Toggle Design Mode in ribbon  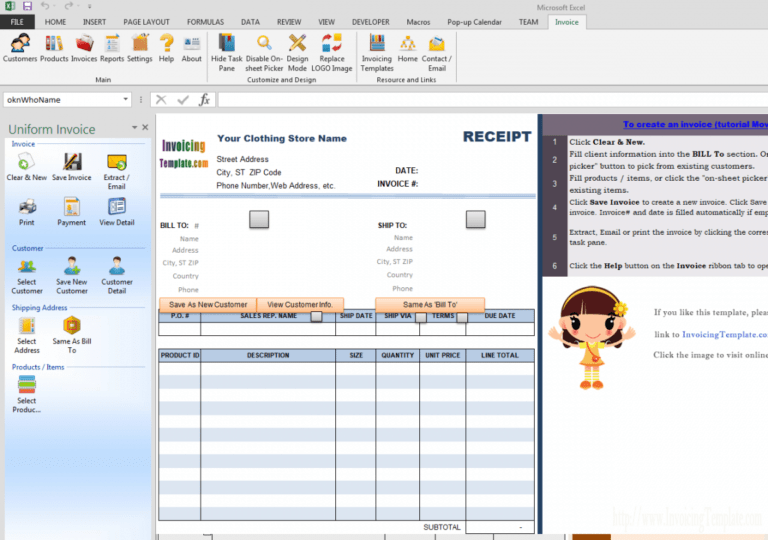(x=297, y=46)
